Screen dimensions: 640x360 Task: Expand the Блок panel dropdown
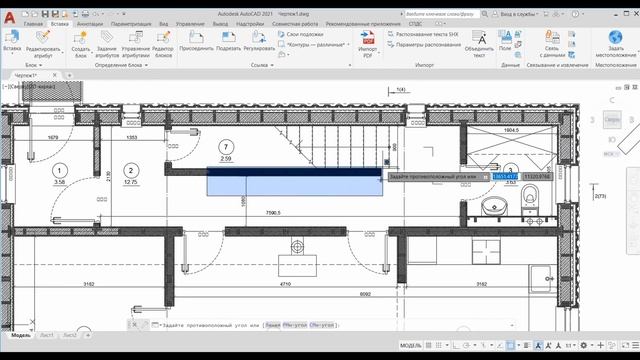tap(33, 65)
